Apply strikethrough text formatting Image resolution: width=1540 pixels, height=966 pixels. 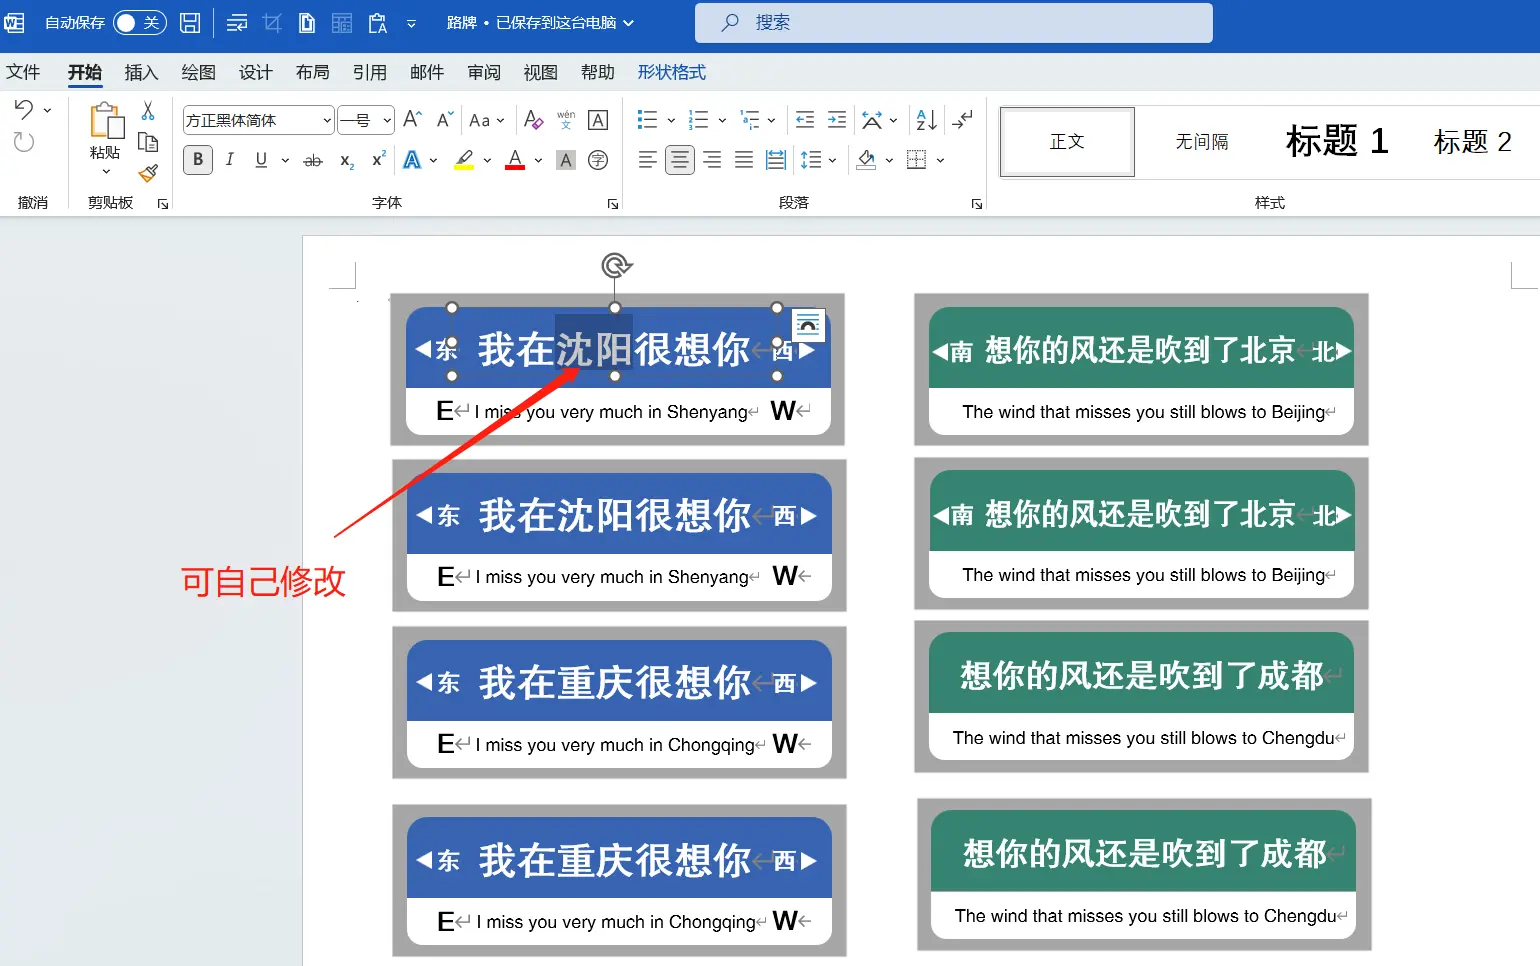(x=313, y=160)
